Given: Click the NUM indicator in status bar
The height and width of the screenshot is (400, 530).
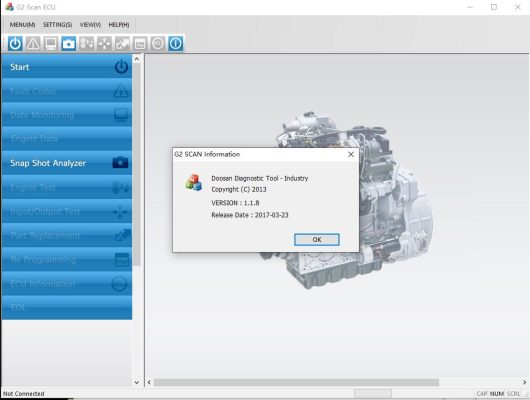Looking at the screenshot, I should (x=497, y=394).
